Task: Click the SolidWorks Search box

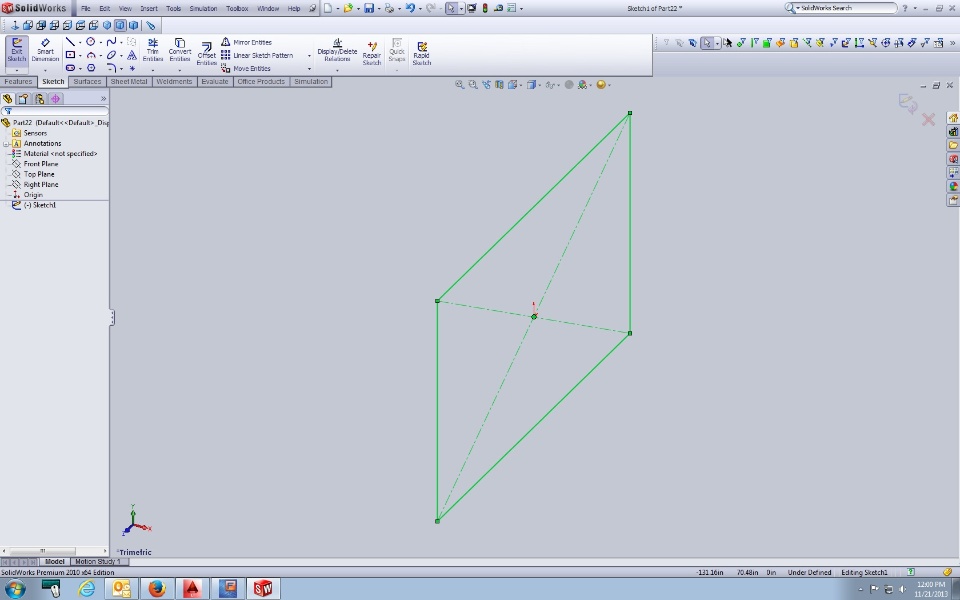Action: point(841,8)
